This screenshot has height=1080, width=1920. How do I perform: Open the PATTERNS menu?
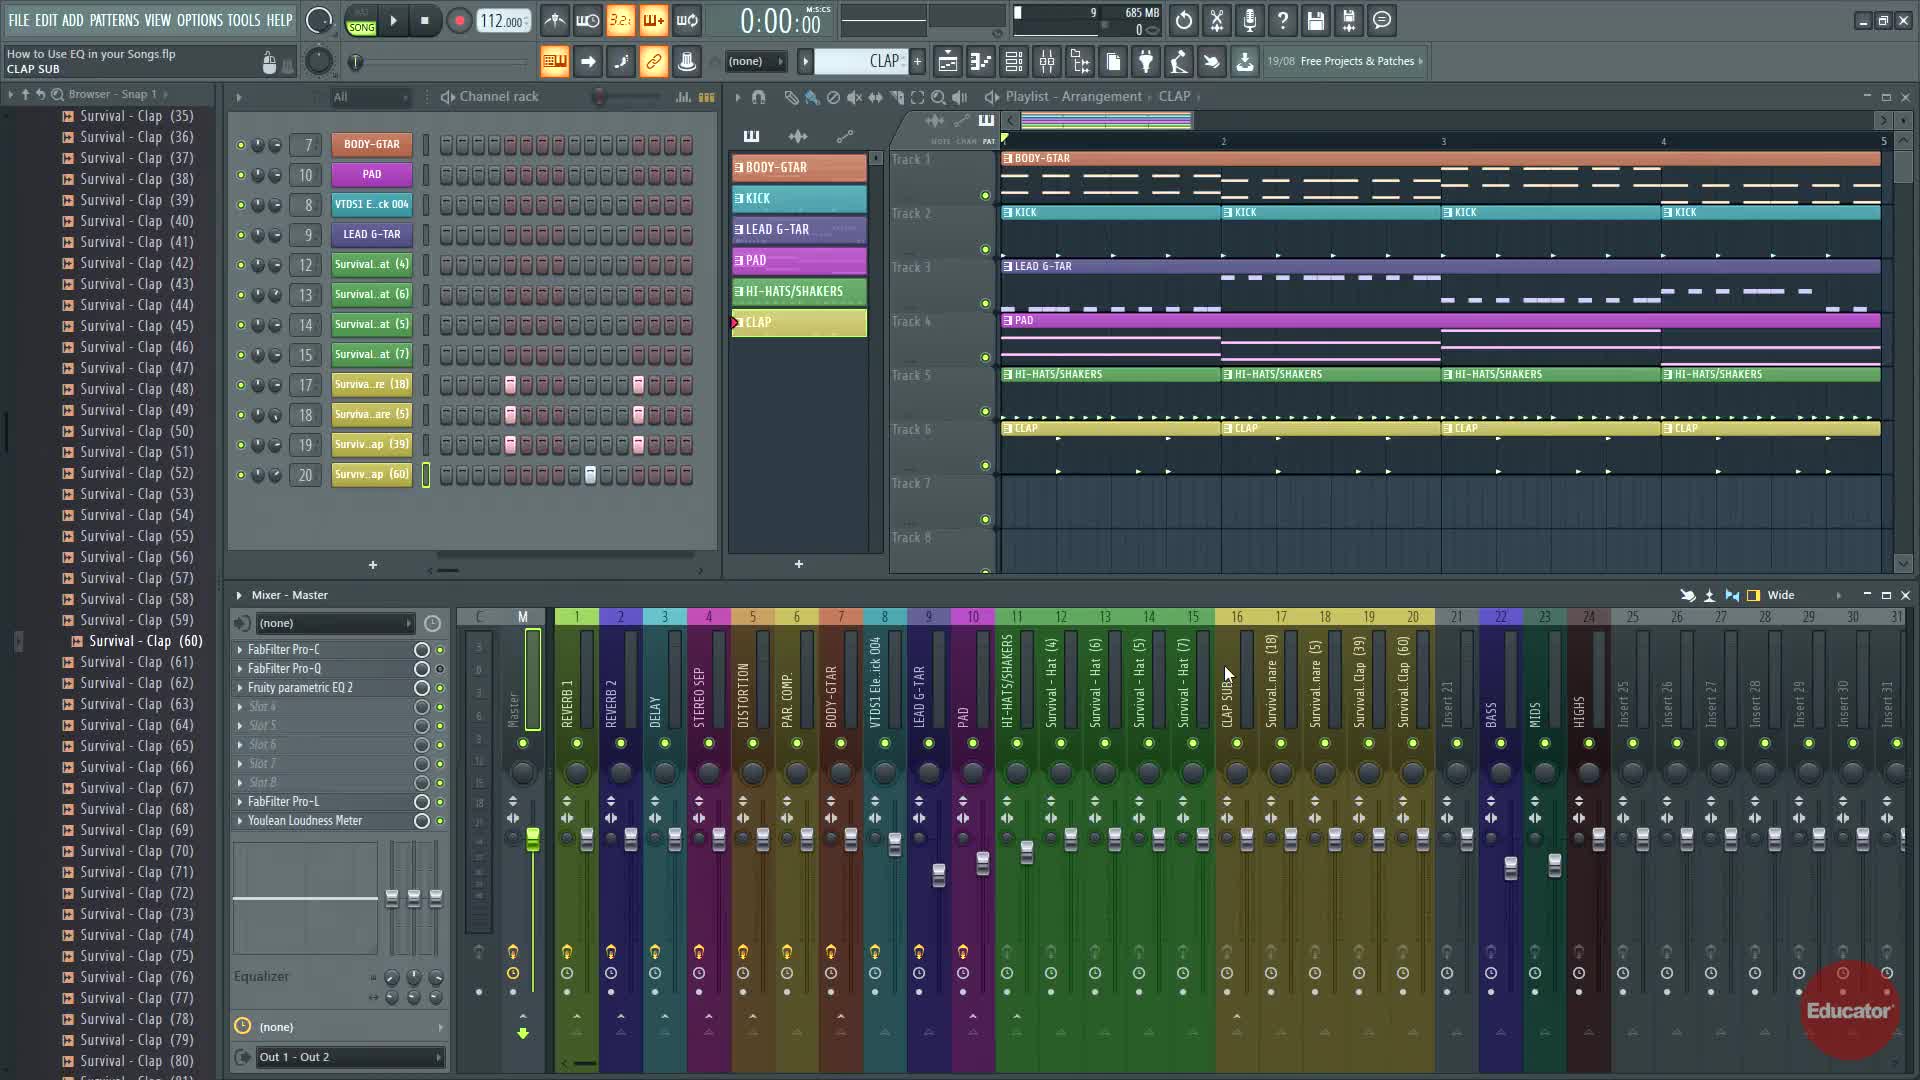[x=114, y=20]
